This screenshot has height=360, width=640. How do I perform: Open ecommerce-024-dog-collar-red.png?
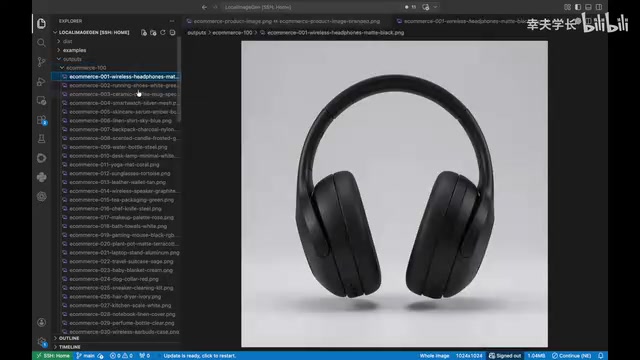115,279
